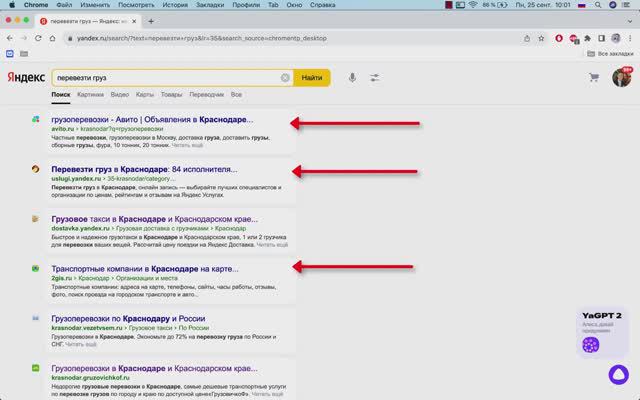Open the Справка menu

(322, 5)
